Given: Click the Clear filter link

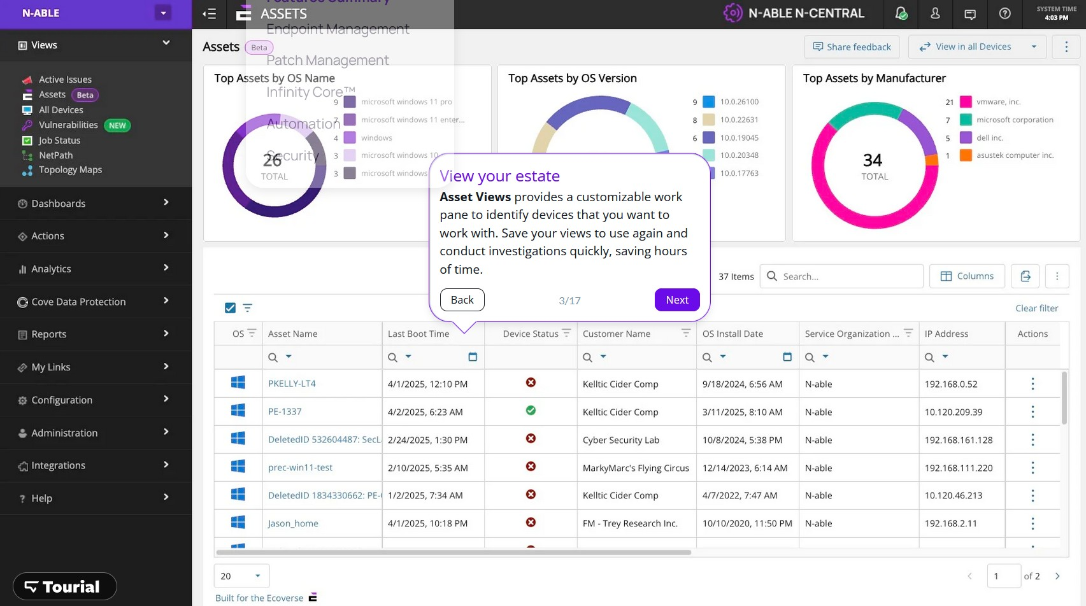Looking at the screenshot, I should tap(1036, 308).
